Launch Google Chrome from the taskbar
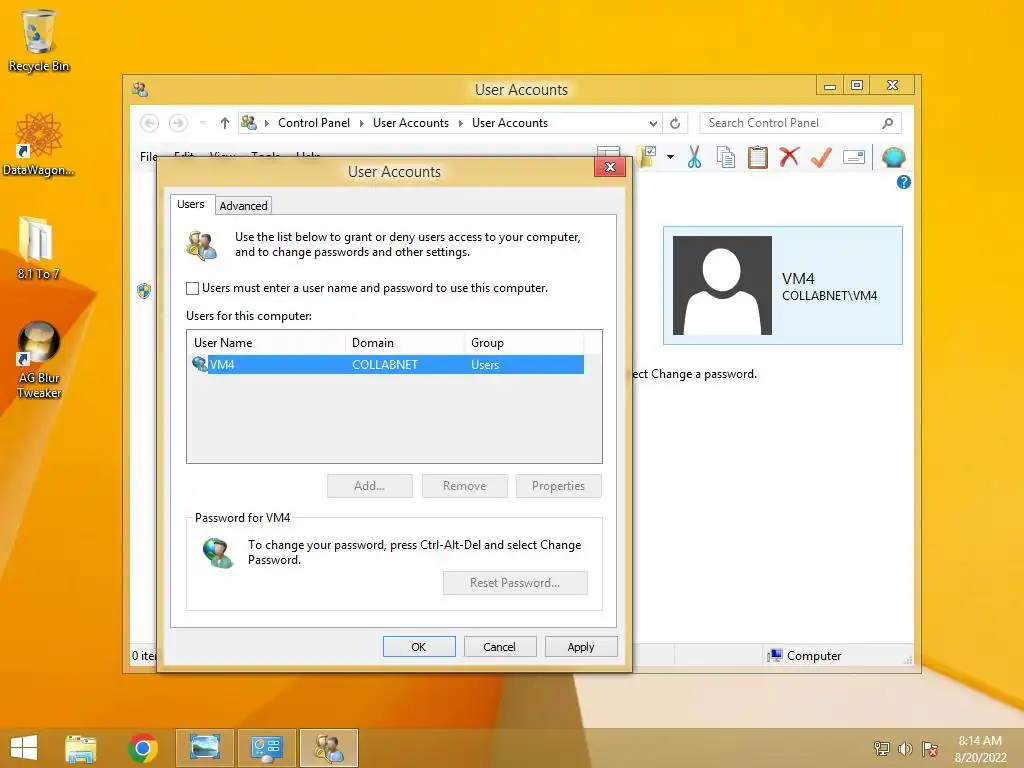The width and height of the screenshot is (1024, 768). click(142, 748)
